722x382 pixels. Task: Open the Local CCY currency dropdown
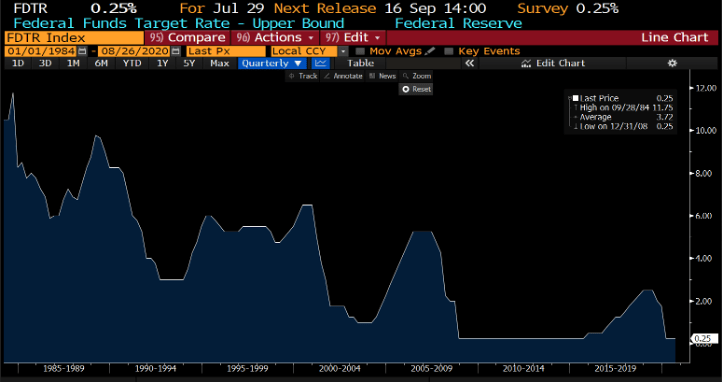tap(309, 52)
